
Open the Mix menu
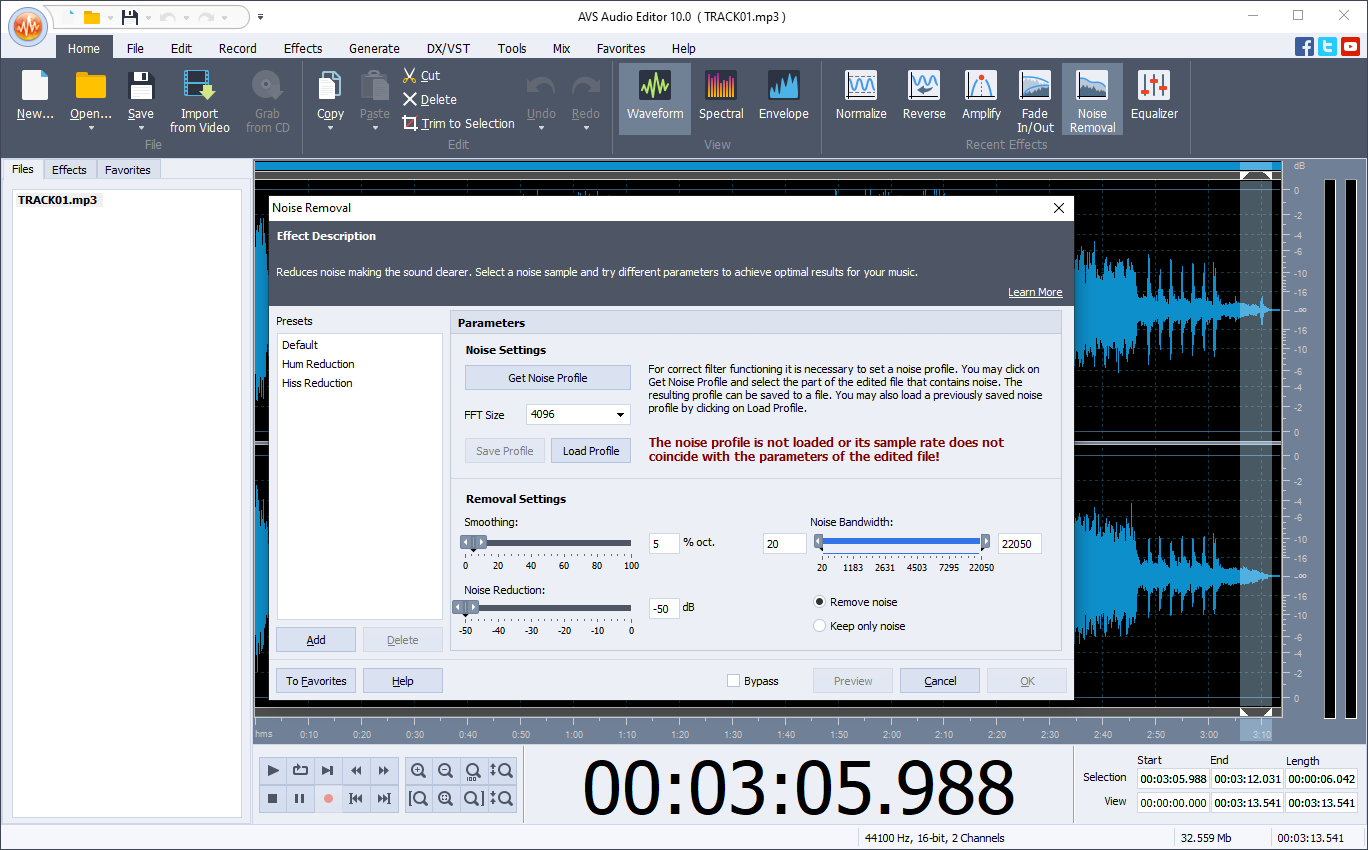pos(561,48)
